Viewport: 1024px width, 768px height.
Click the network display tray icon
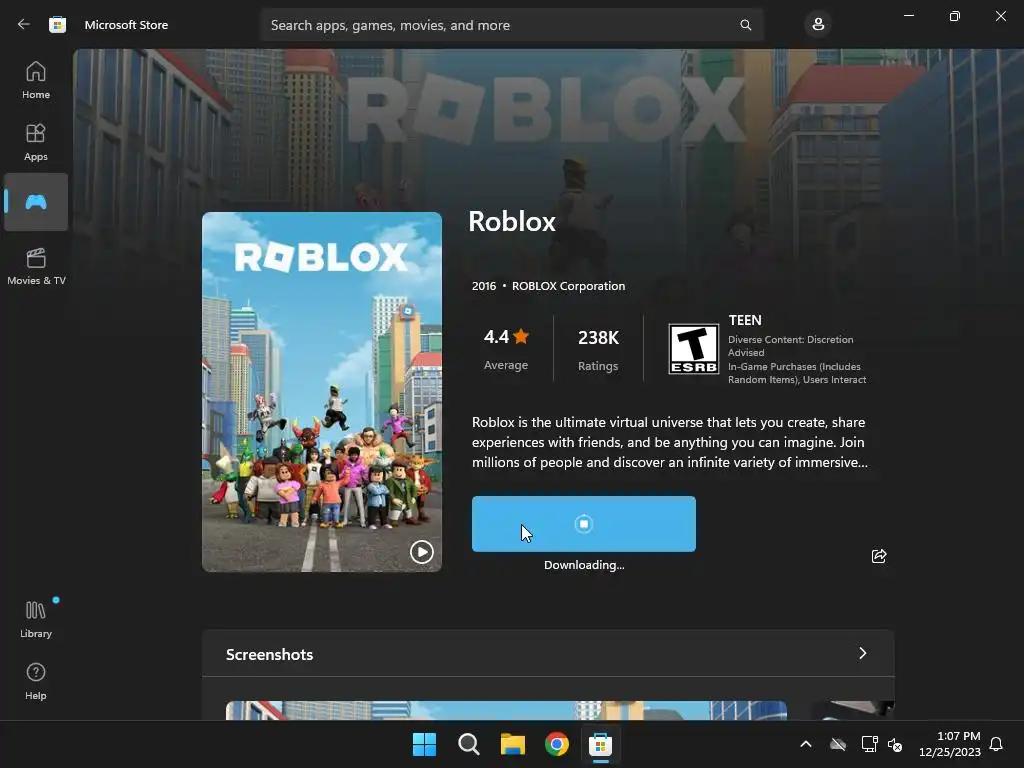pyautogui.click(x=869, y=744)
